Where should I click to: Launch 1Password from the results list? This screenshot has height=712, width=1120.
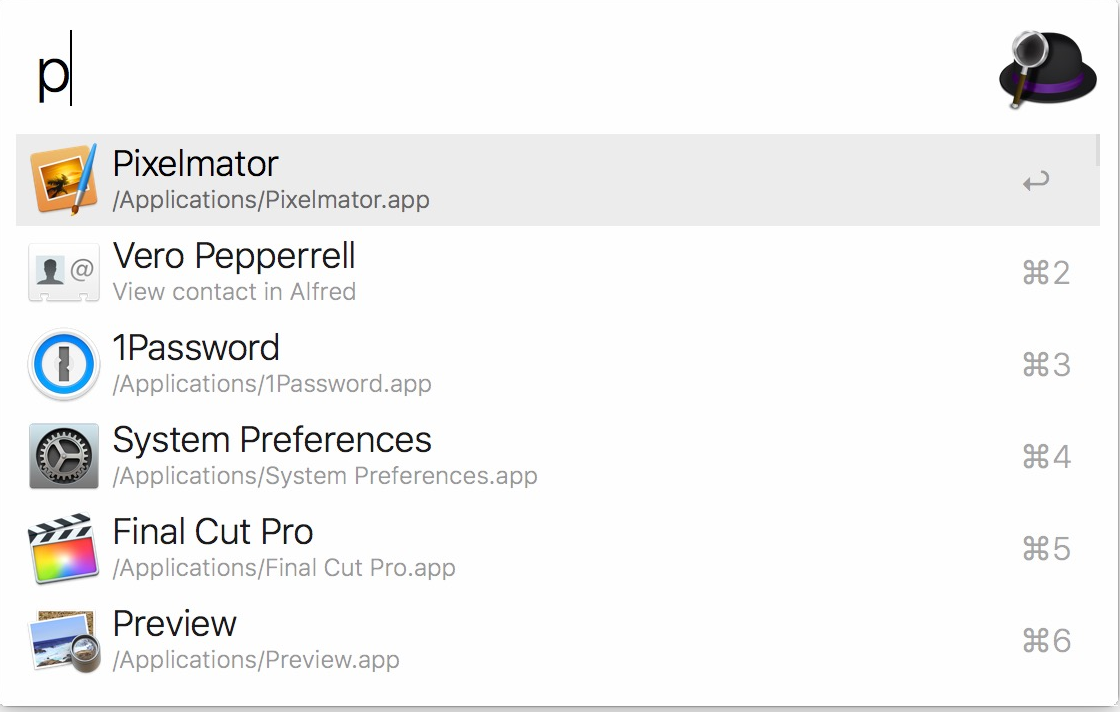(x=196, y=348)
